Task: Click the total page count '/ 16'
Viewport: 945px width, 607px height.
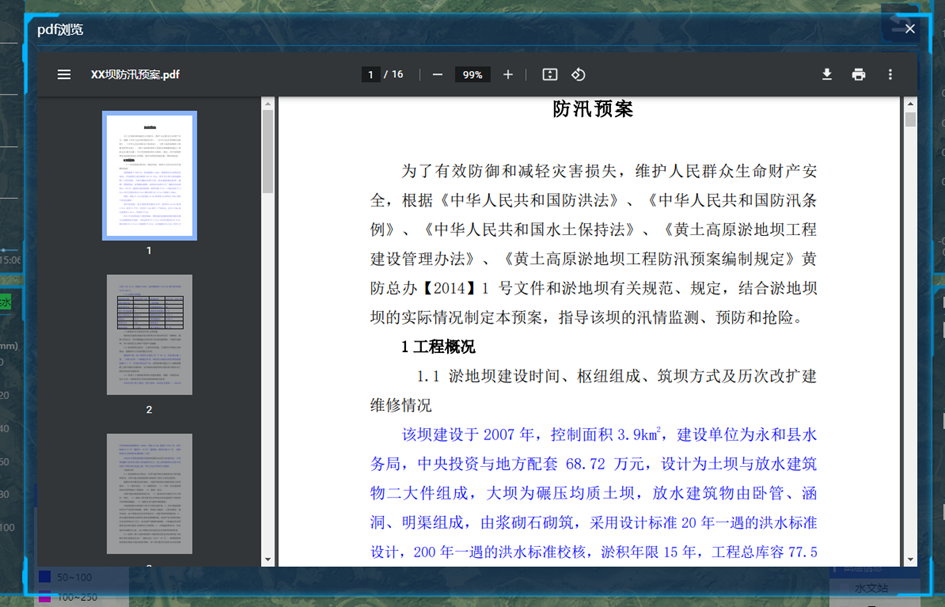Action: coord(394,74)
